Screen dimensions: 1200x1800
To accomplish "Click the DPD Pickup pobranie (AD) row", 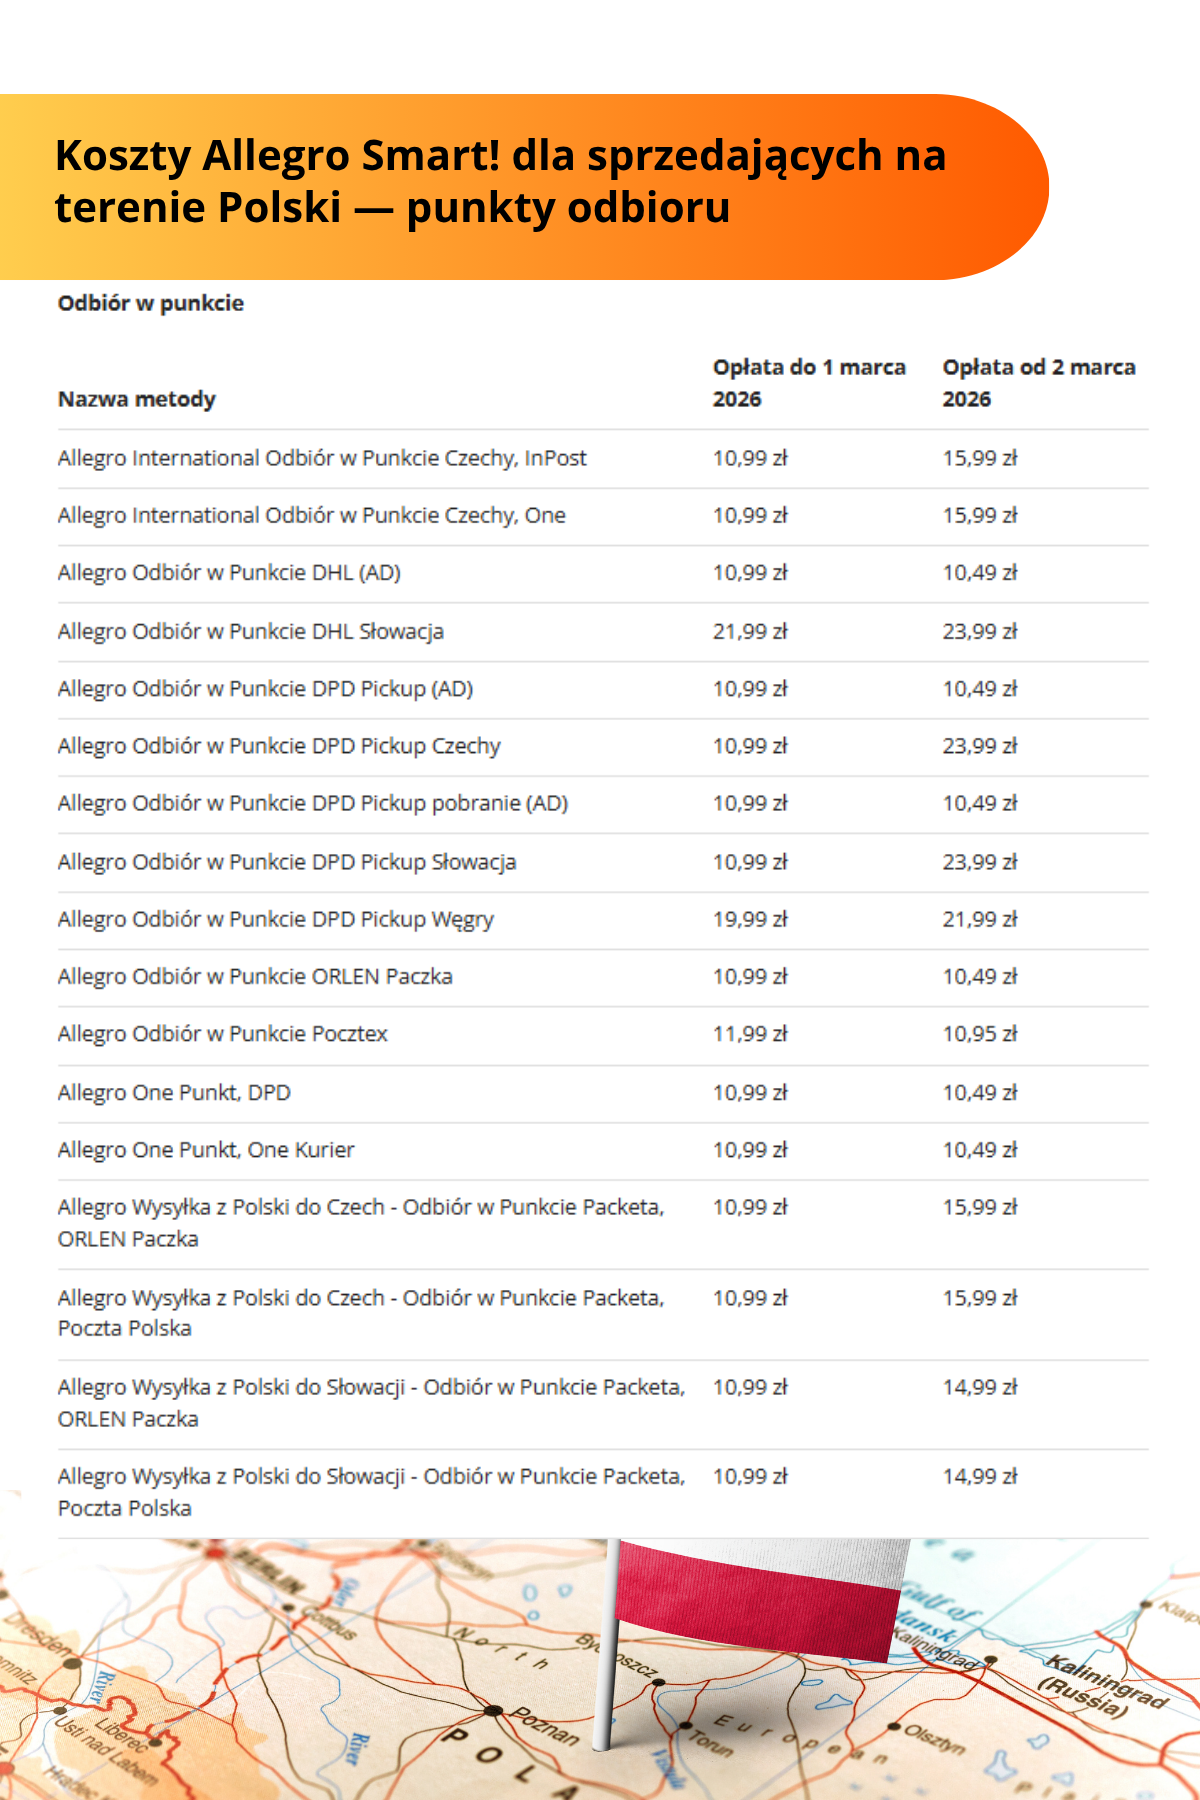I will tap(313, 803).
